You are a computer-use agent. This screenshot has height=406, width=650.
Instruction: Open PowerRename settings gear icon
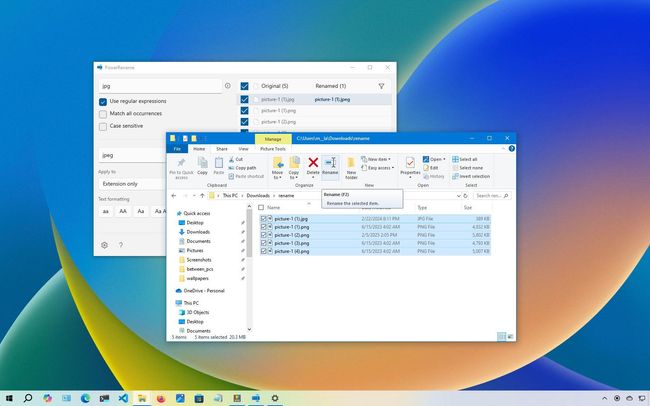coord(104,245)
